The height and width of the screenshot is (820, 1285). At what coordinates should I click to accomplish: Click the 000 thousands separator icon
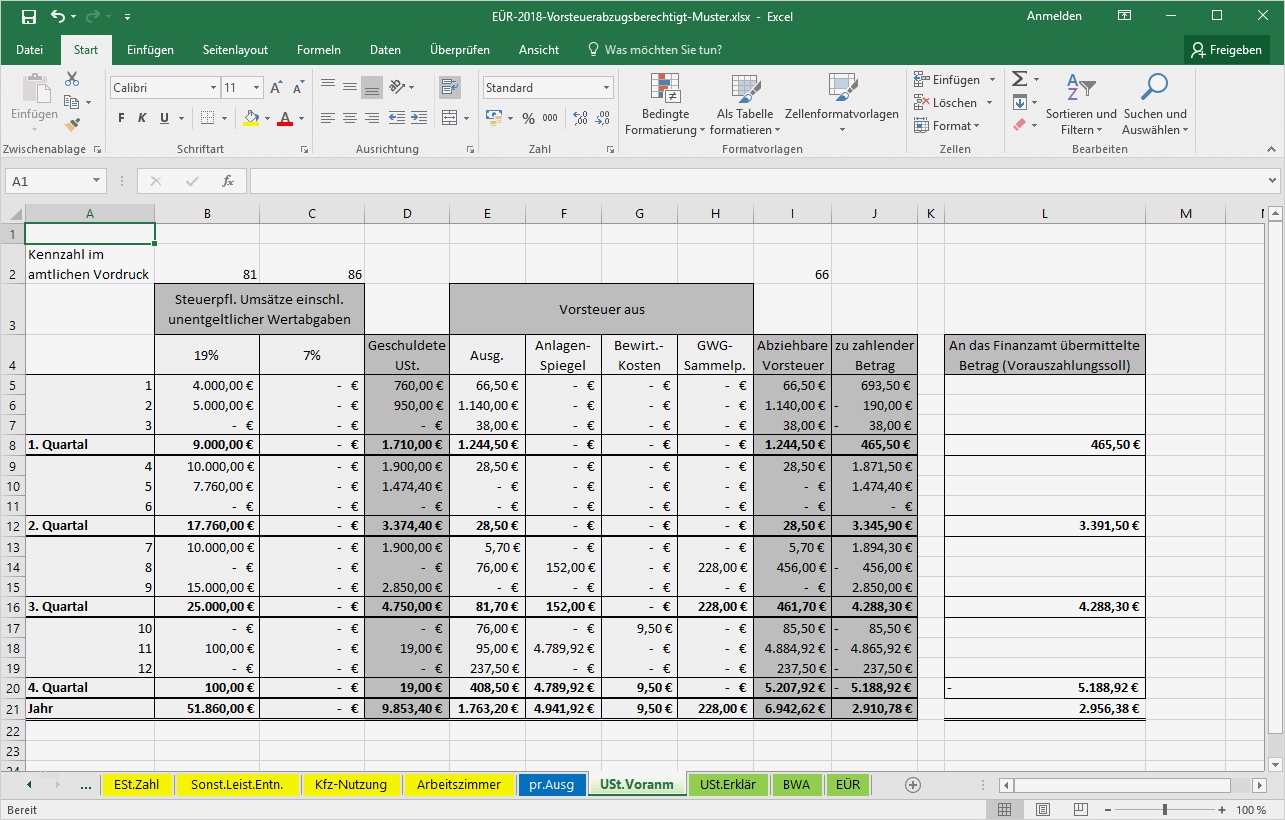point(552,118)
